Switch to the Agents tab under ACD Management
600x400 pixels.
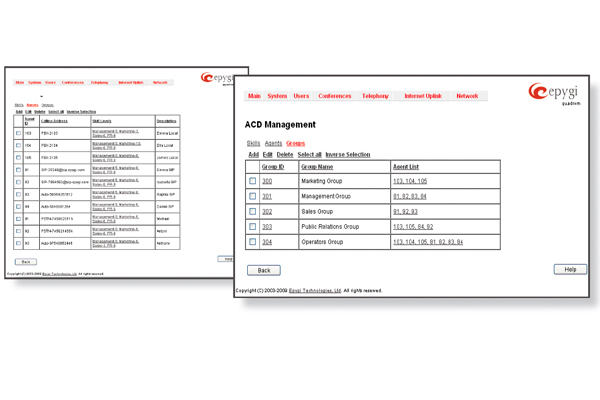(273, 144)
